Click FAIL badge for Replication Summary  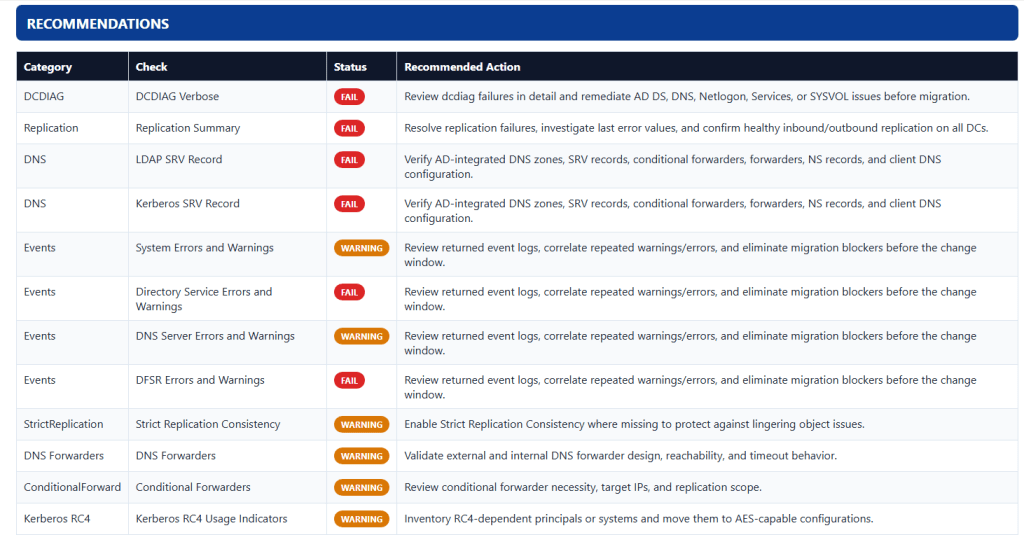[x=349, y=128]
